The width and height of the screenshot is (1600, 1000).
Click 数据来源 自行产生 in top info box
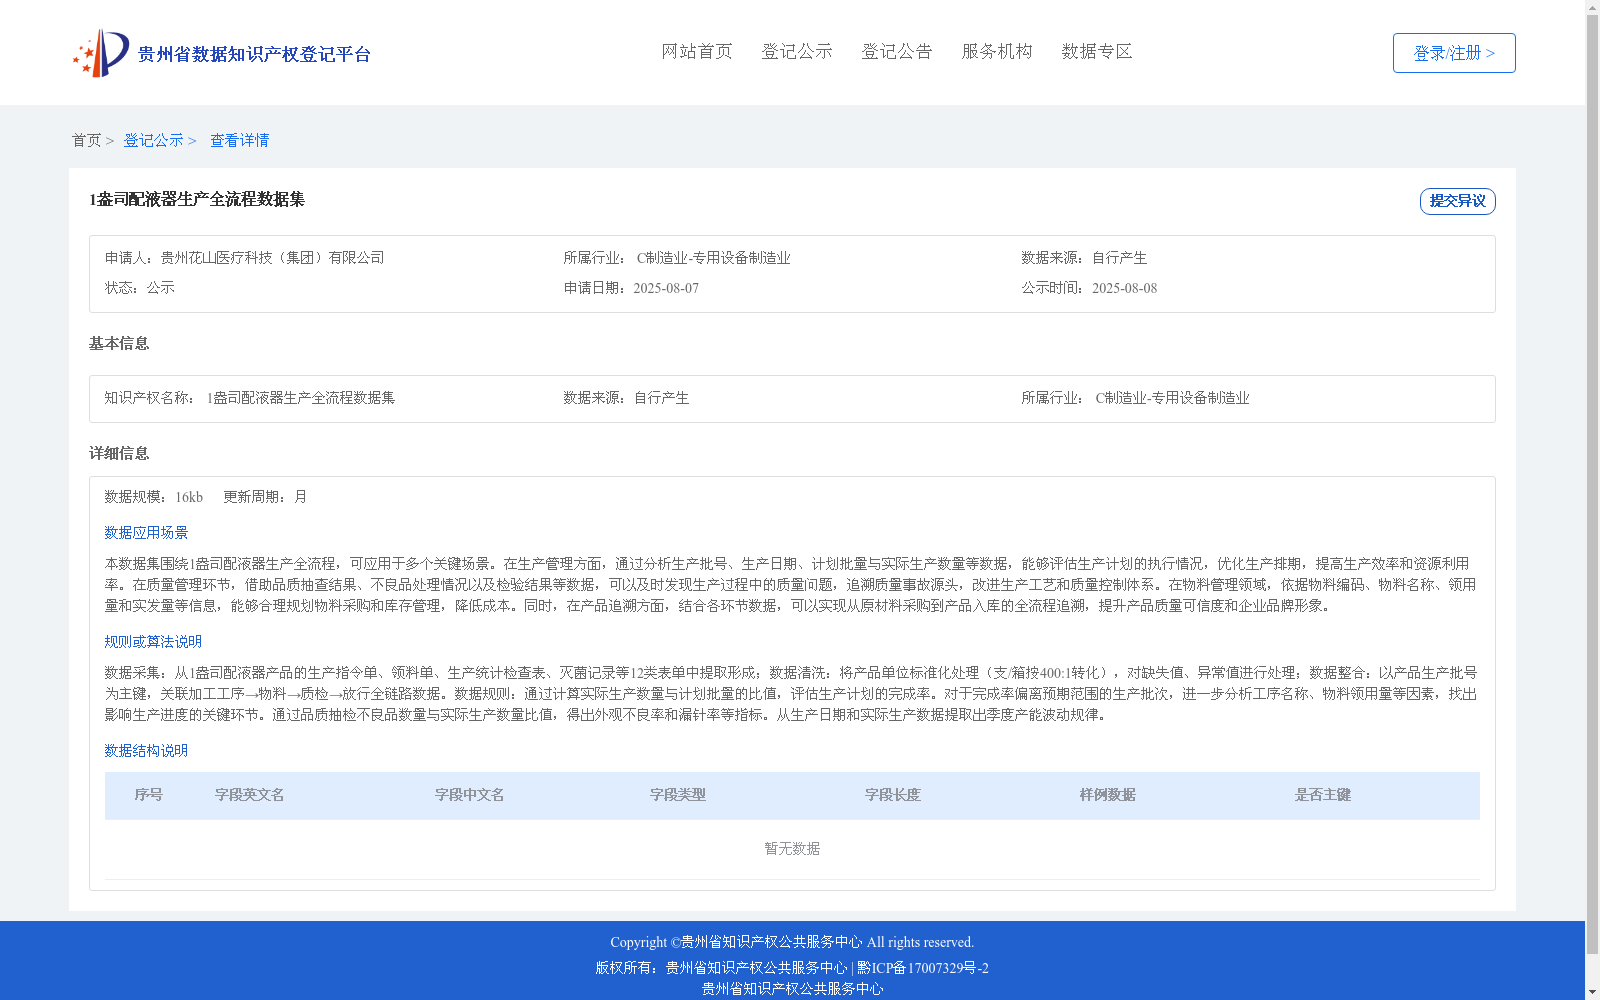[x=1119, y=258]
